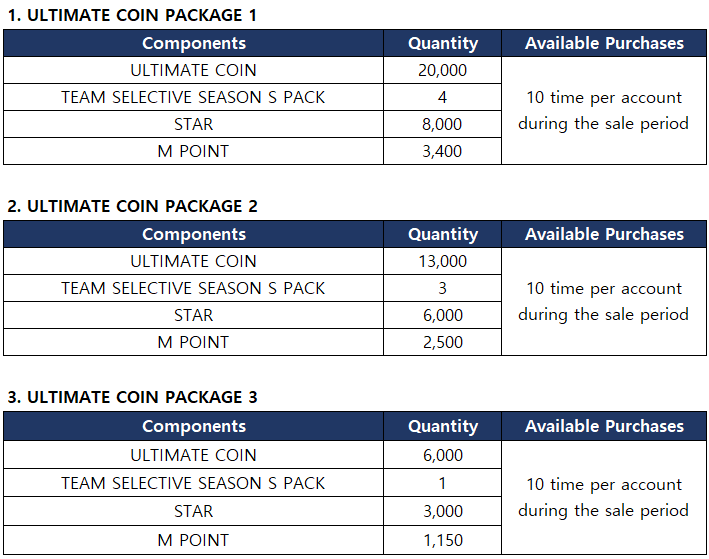Screen dimensions: 709x559
Task: Click Team Selective Season S Pack in Package 1
Action: tap(193, 97)
